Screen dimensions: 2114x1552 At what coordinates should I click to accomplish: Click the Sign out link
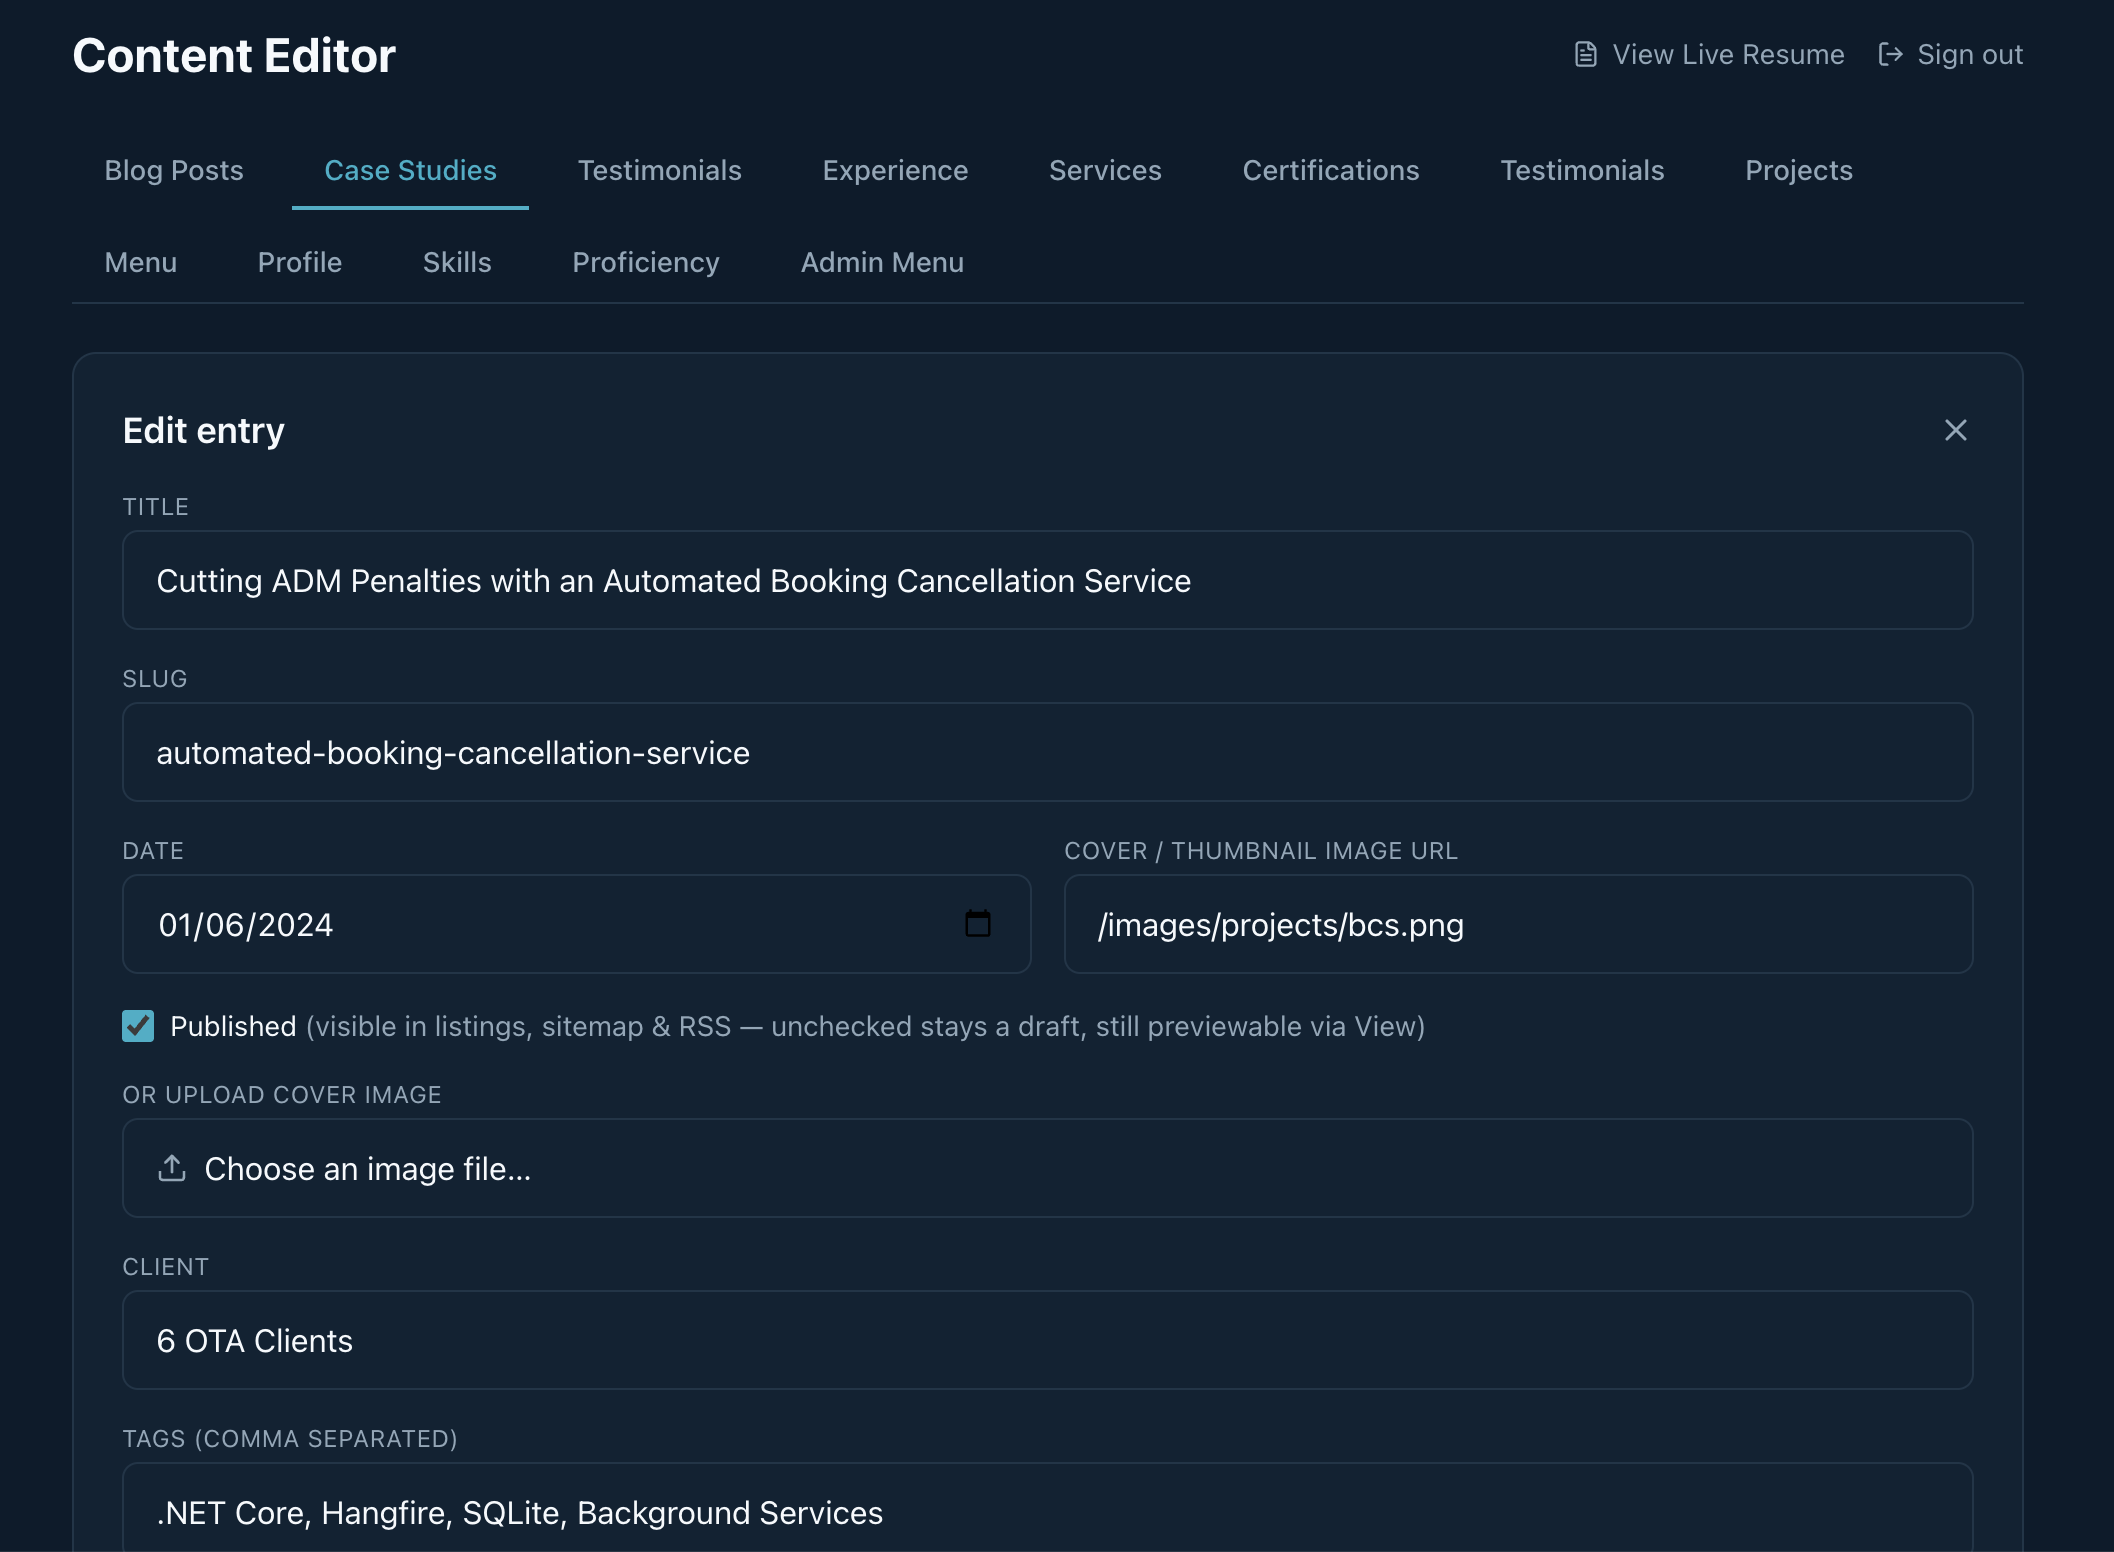pos(1950,54)
